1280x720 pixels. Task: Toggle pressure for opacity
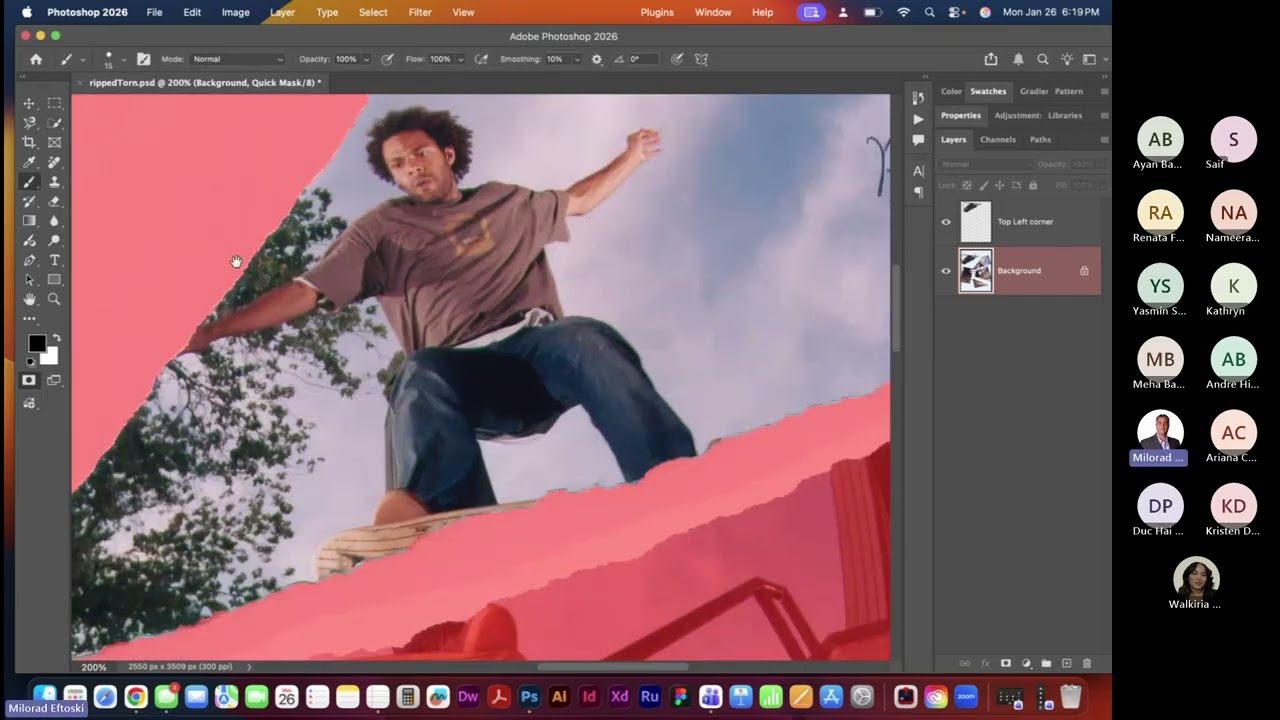pyautogui.click(x=387, y=59)
